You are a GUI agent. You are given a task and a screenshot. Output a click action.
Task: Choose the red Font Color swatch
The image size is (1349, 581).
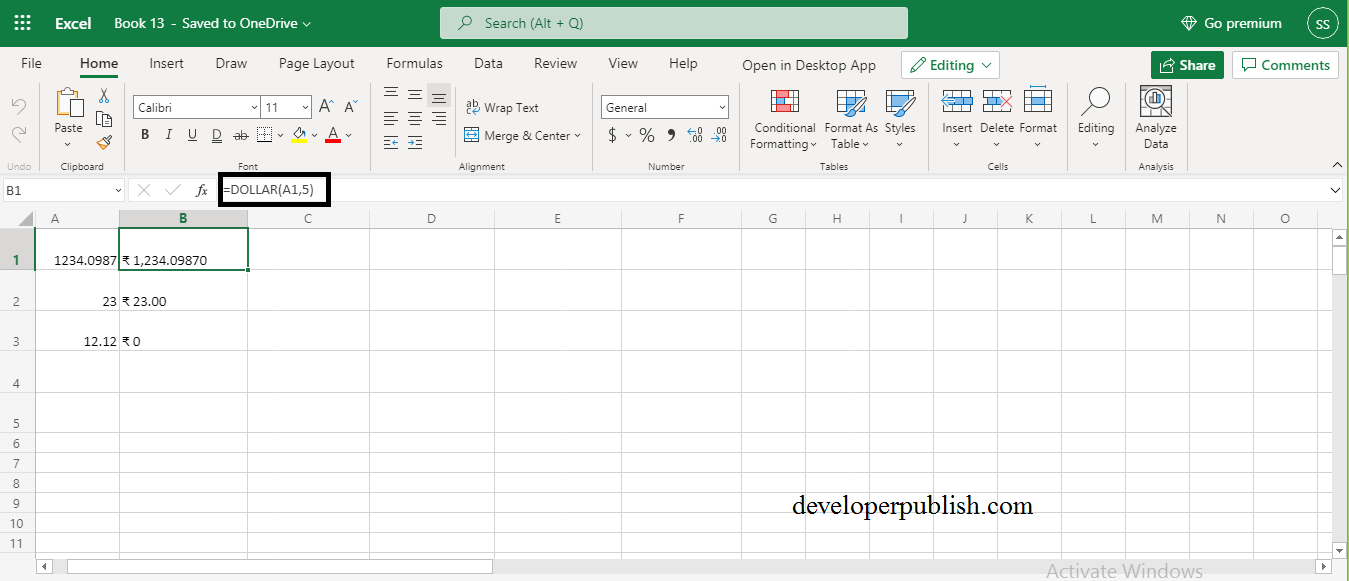[x=333, y=134]
